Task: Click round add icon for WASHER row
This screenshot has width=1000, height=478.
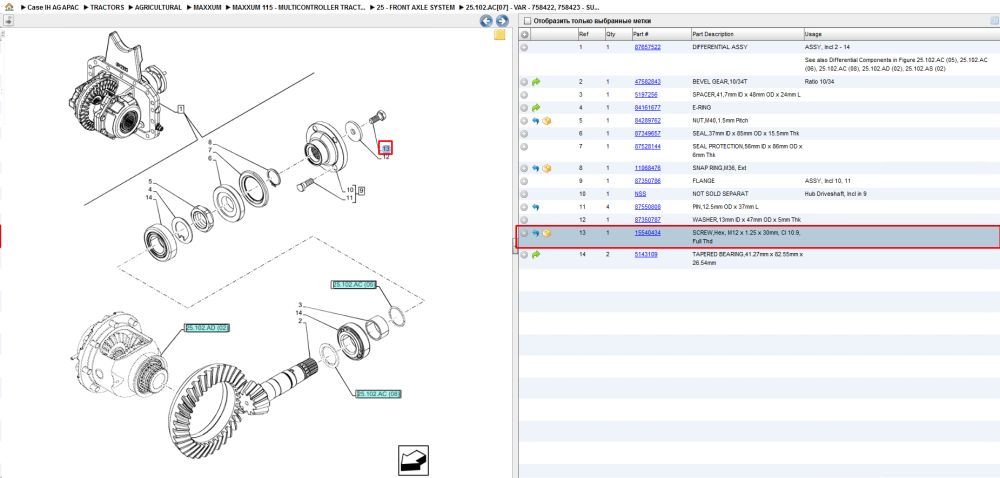Action: [x=524, y=220]
